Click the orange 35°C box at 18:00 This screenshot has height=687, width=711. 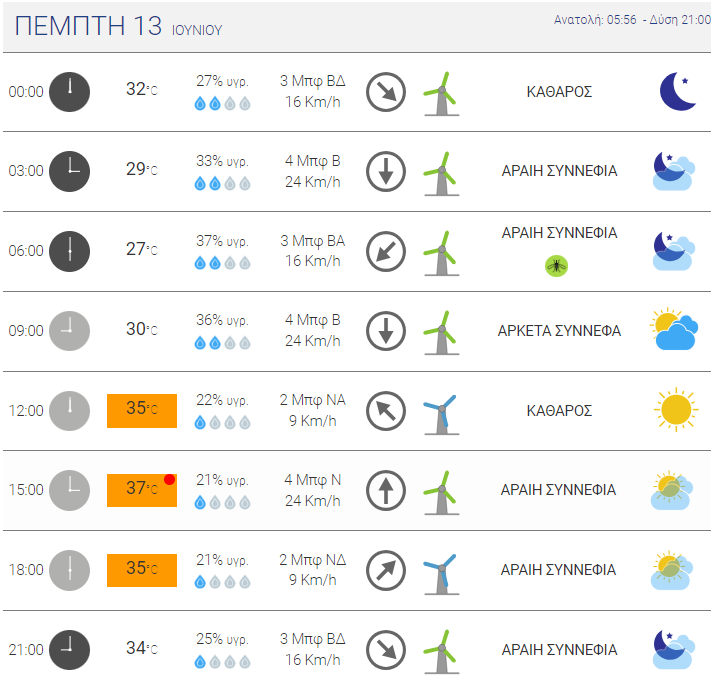click(142, 570)
